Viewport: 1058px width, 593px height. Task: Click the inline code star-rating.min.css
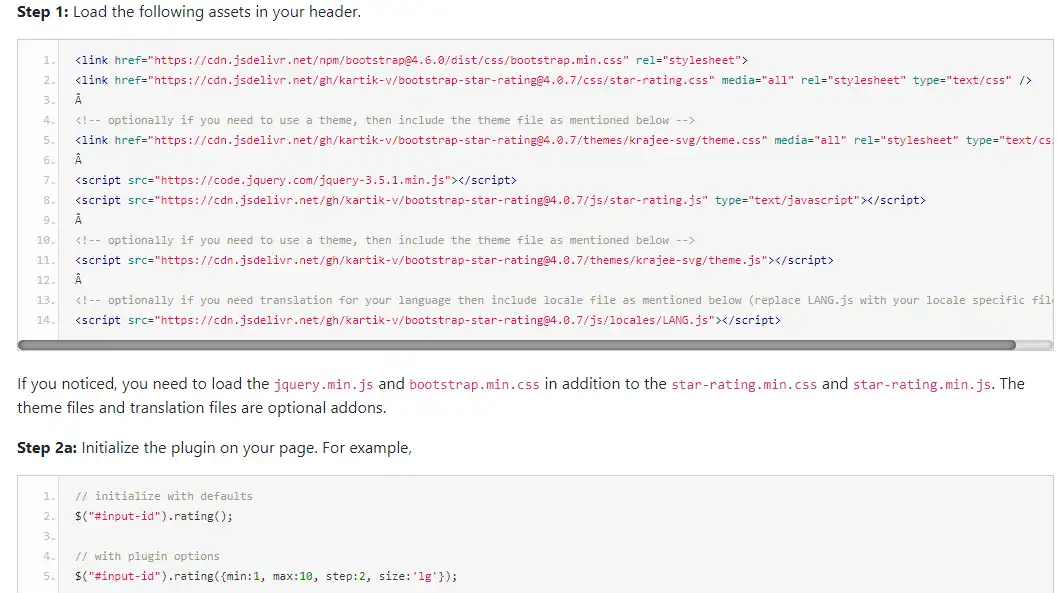pyautogui.click(x=744, y=385)
